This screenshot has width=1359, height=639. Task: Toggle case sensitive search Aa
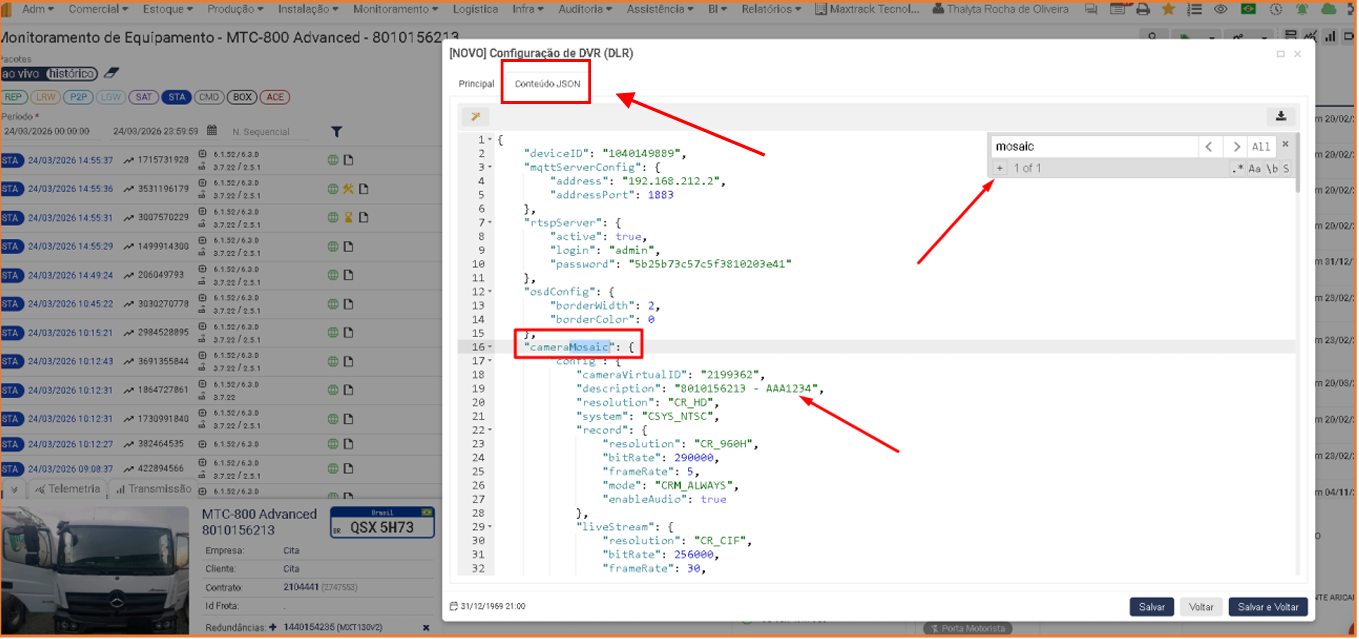1254,169
